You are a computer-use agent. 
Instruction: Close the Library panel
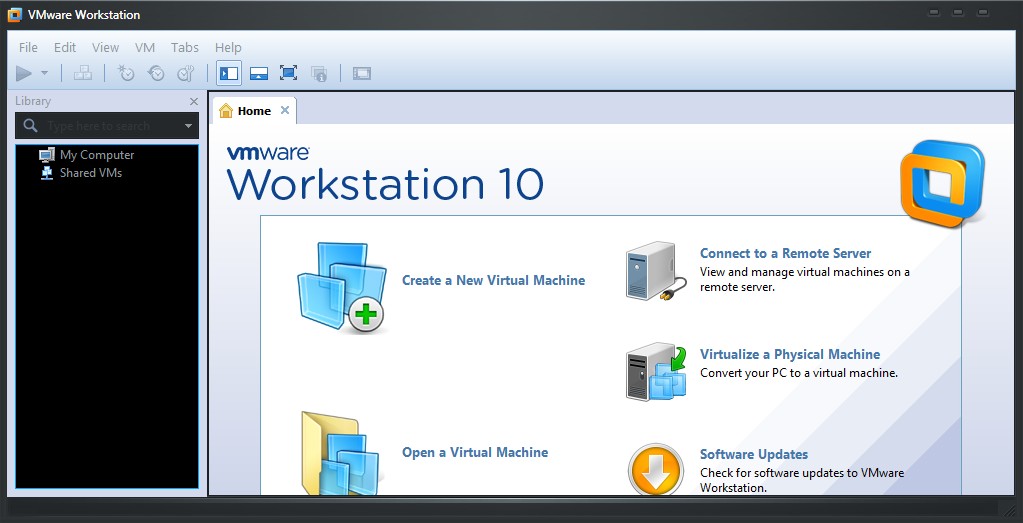point(194,101)
